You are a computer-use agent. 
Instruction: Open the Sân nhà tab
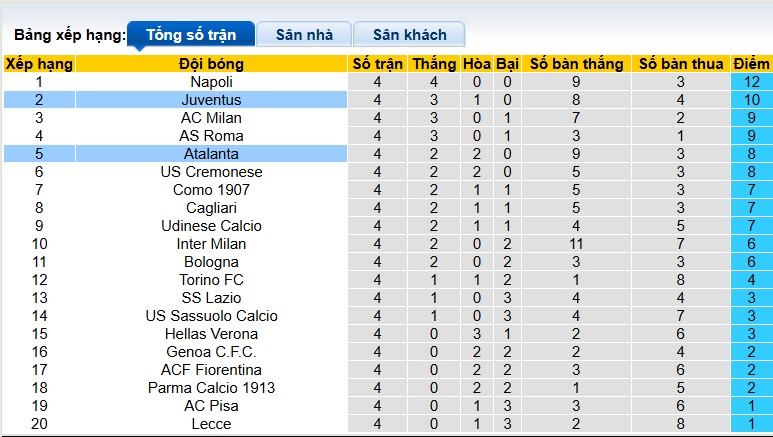tap(303, 35)
